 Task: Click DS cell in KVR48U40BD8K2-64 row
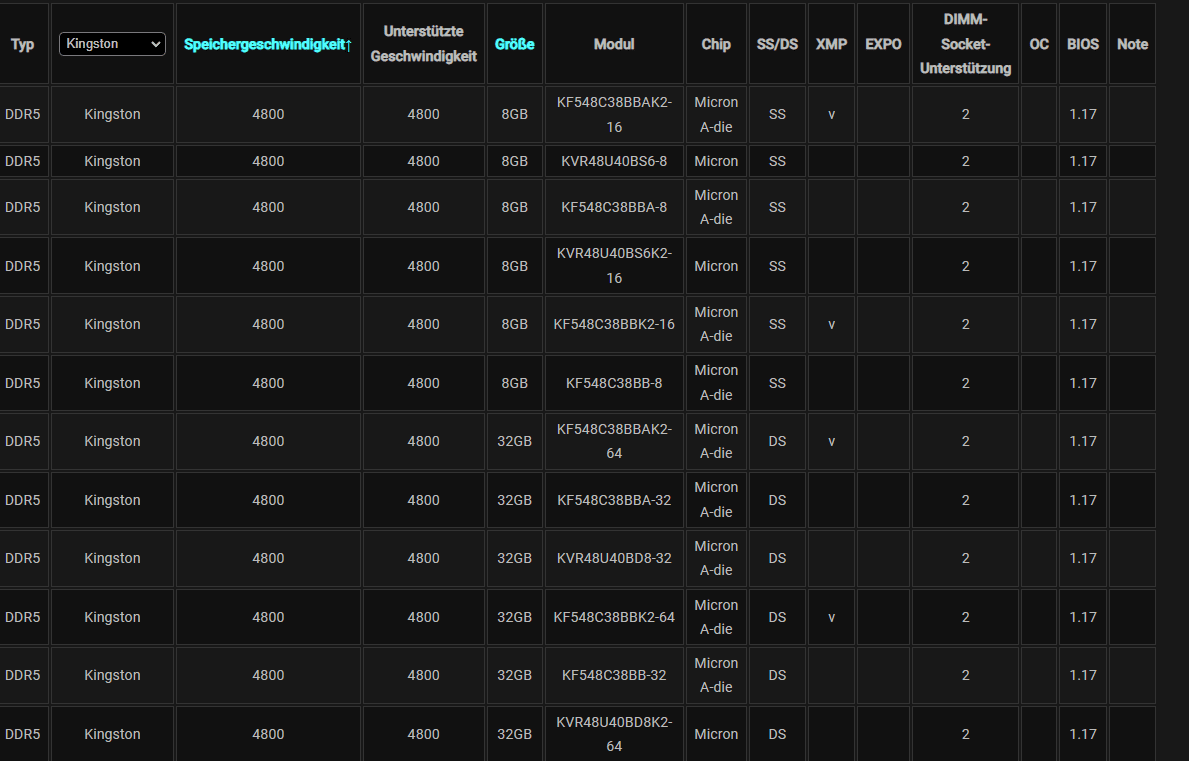pyautogui.click(x=777, y=734)
